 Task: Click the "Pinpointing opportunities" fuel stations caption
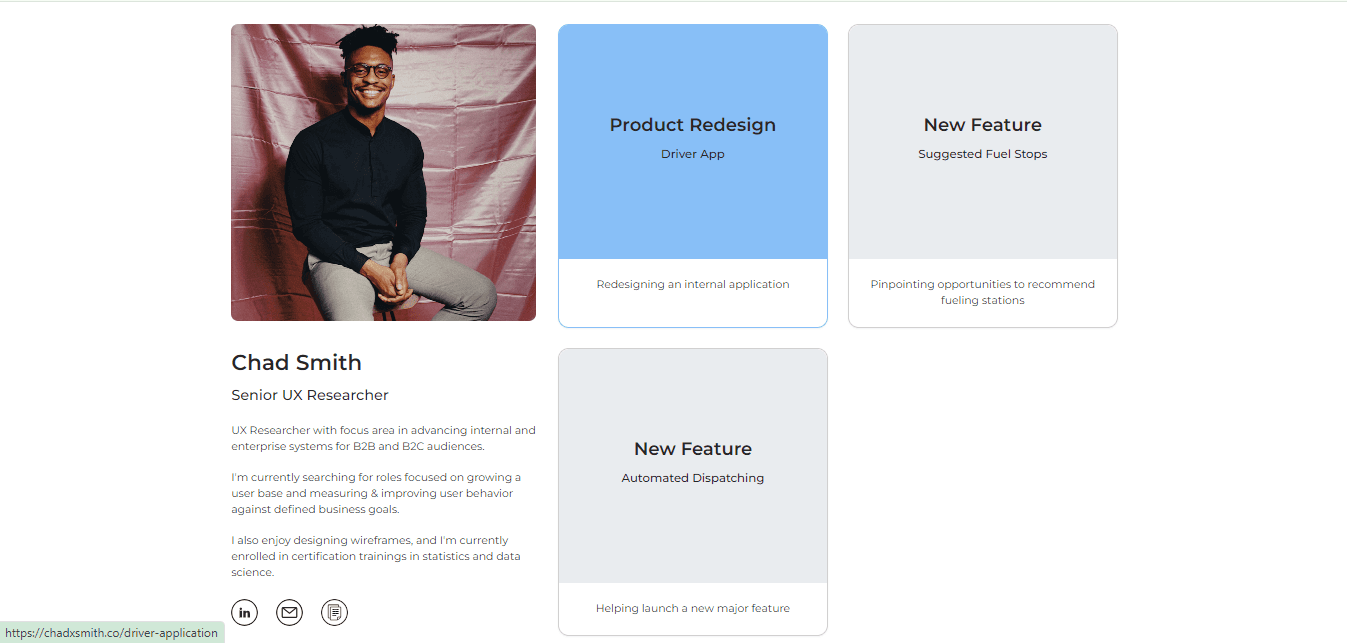click(983, 292)
